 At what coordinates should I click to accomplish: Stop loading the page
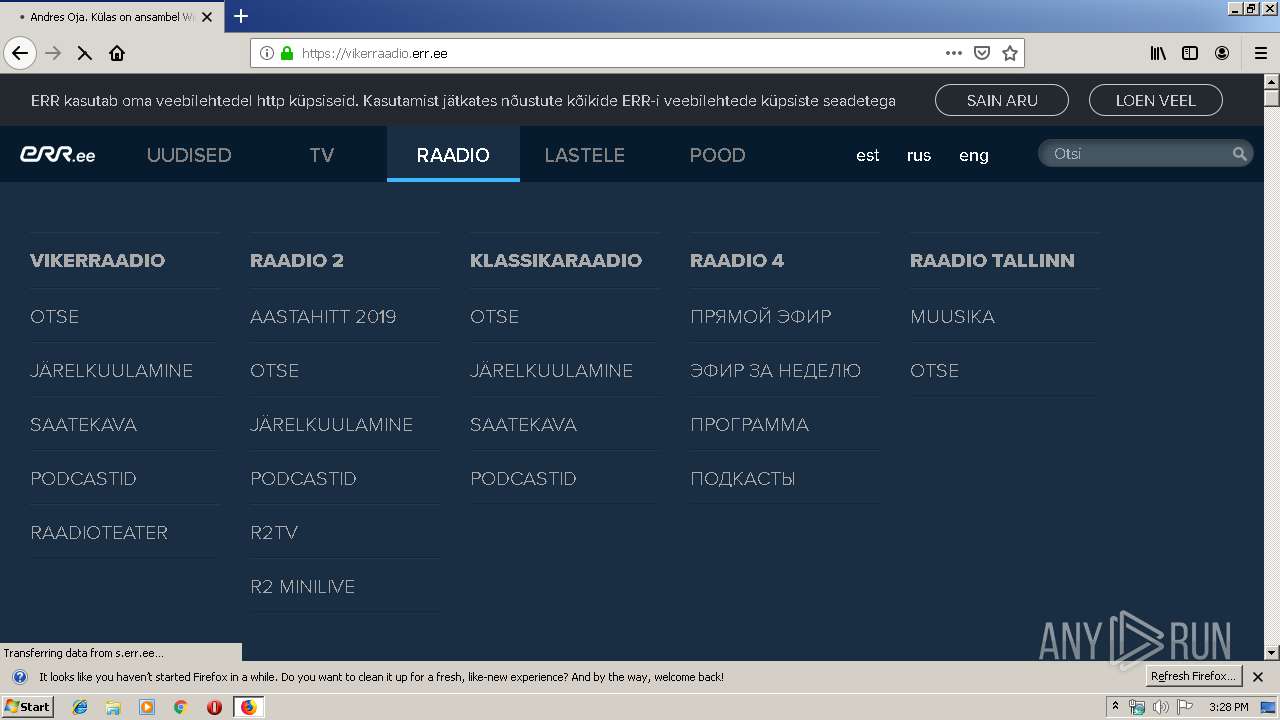point(85,53)
